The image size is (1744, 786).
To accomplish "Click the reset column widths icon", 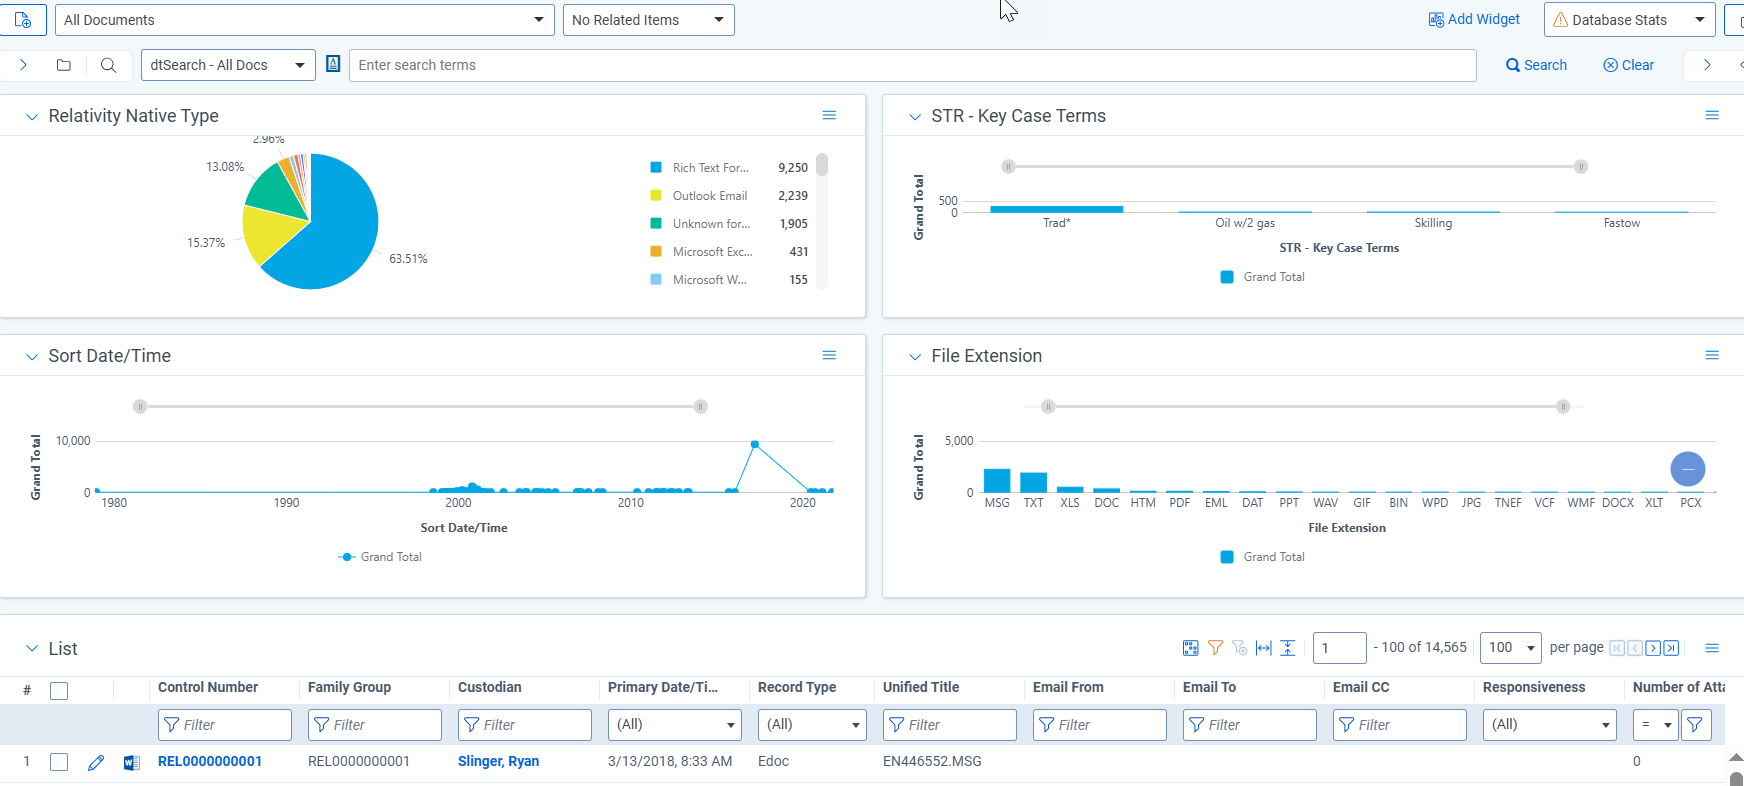I will click(1264, 648).
